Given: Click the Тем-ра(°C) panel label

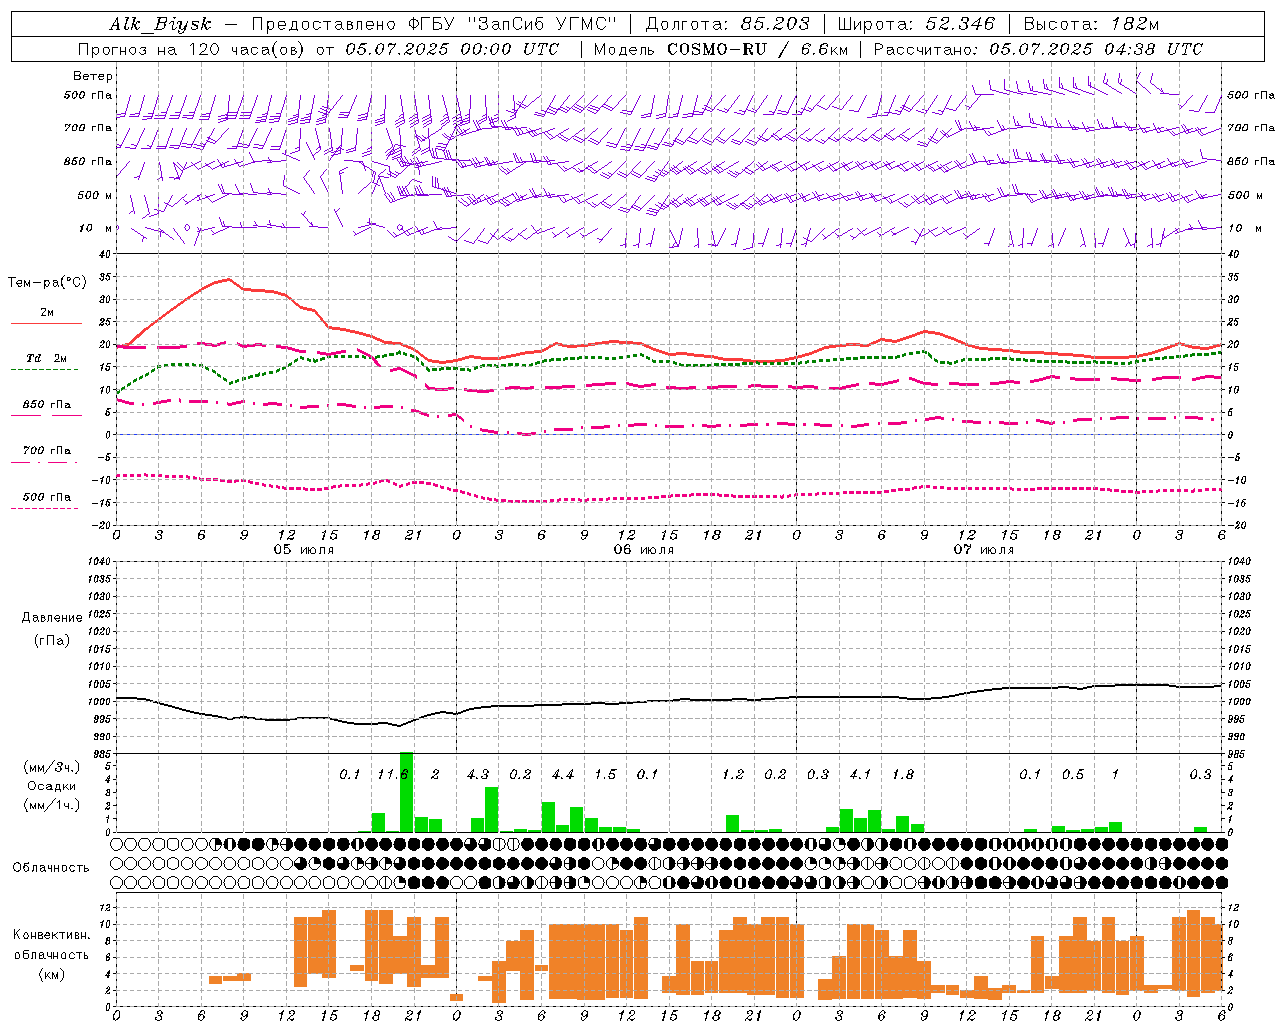Looking at the screenshot, I should click(47, 283).
